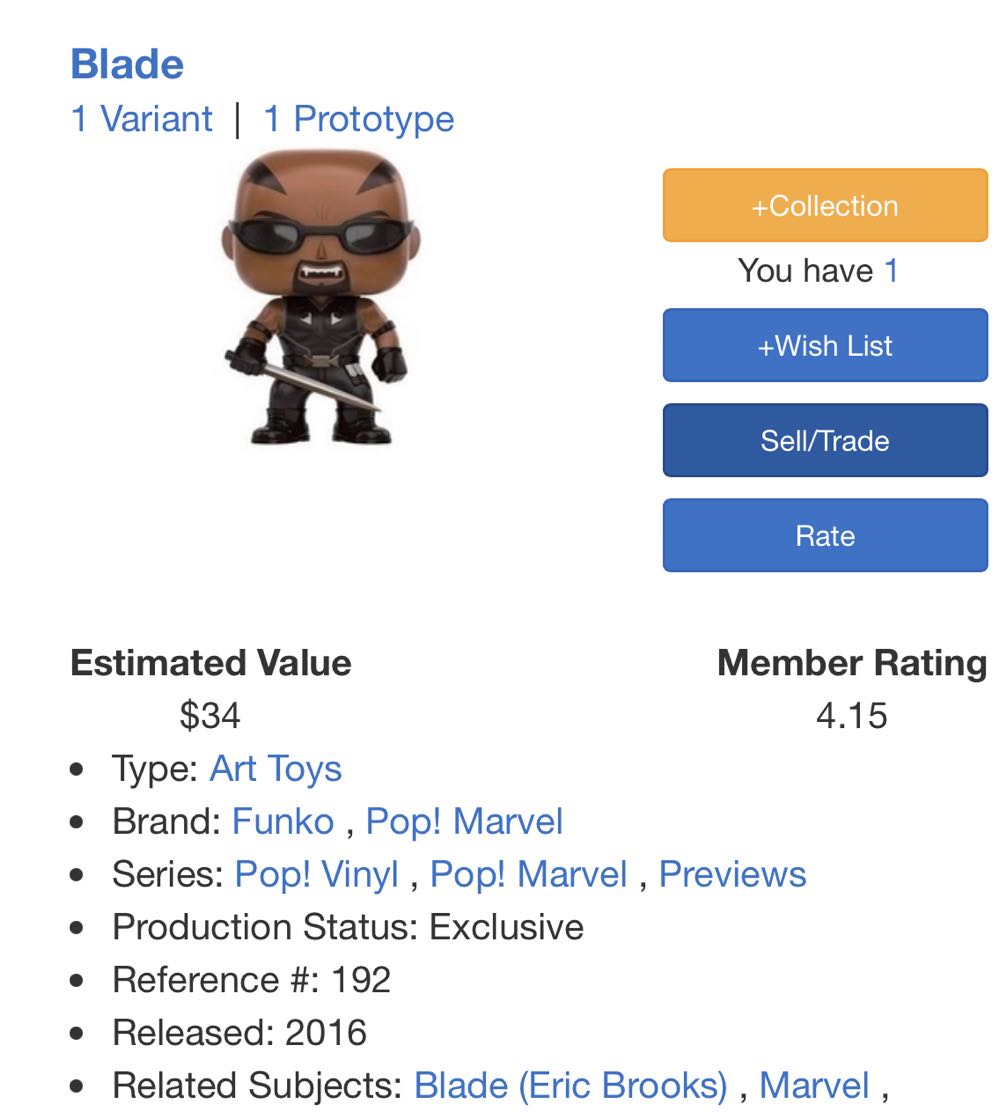Add the item to your Wish List
Viewport: 1000px width, 1112px height.
click(x=823, y=345)
